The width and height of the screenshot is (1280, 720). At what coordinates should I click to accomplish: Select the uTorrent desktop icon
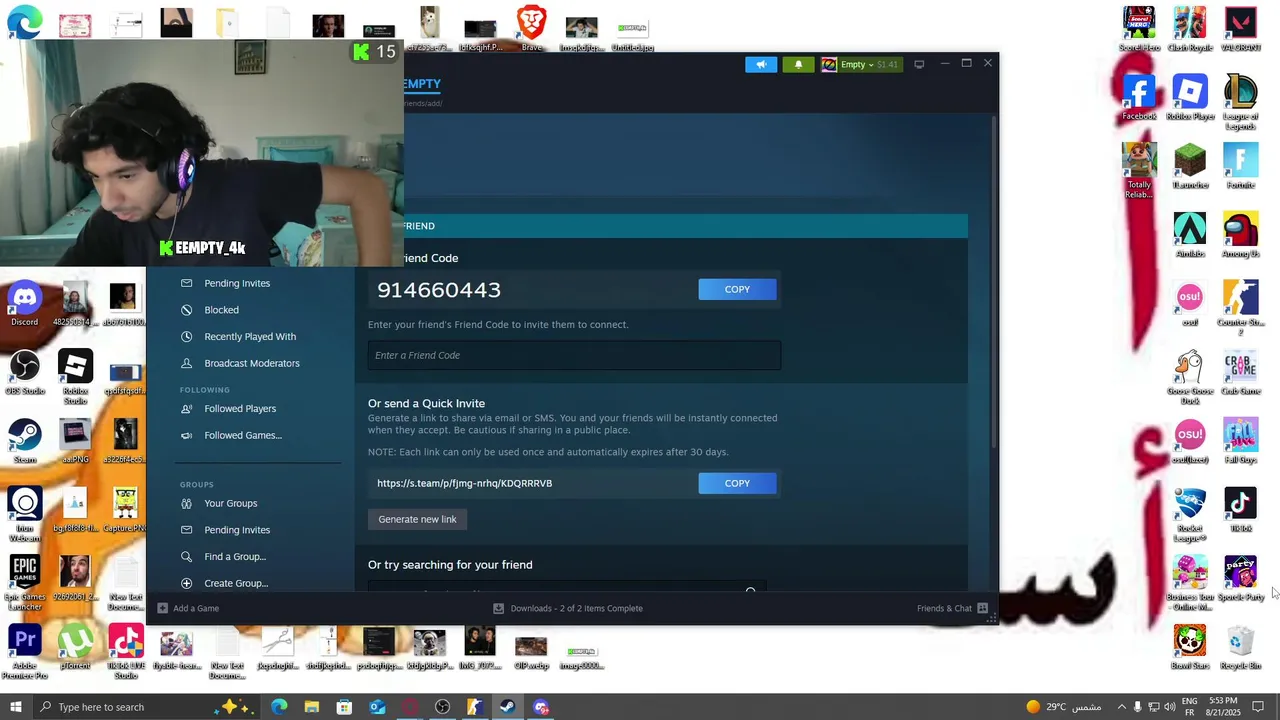[x=75, y=647]
